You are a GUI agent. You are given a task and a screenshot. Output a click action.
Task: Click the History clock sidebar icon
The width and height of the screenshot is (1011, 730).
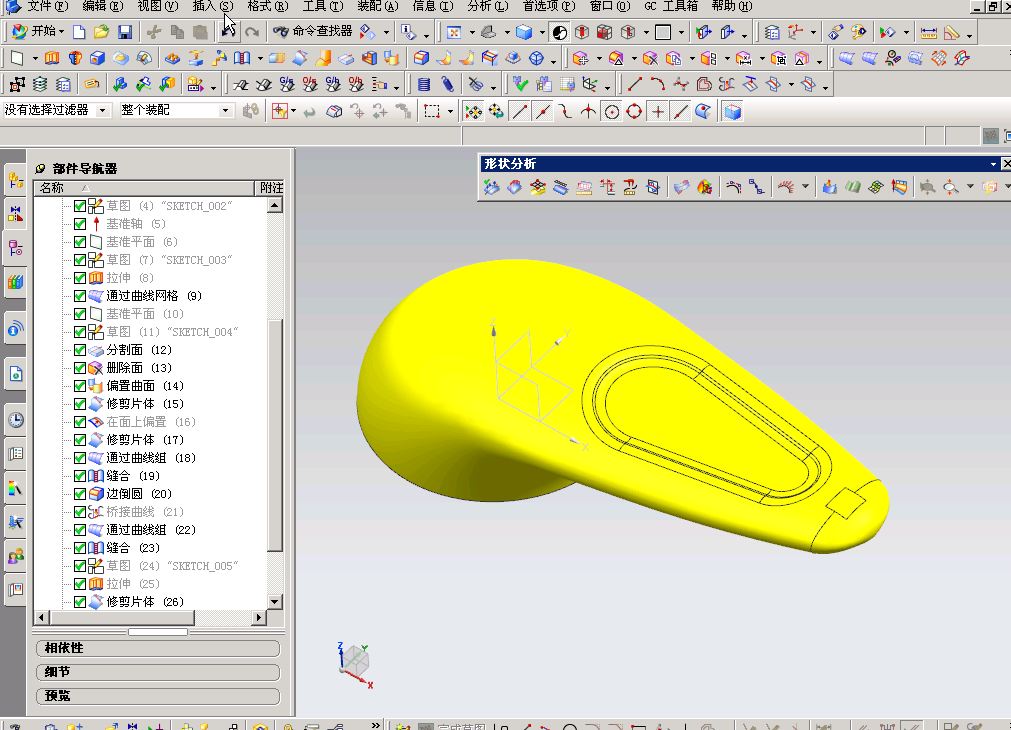coord(15,420)
